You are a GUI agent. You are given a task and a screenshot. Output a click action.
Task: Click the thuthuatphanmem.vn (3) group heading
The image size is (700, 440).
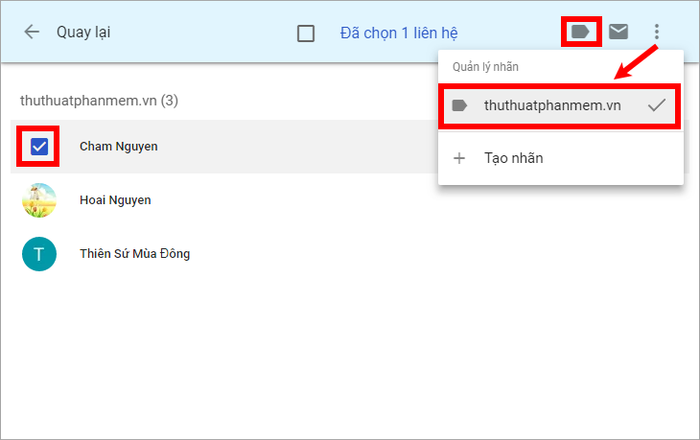99,100
